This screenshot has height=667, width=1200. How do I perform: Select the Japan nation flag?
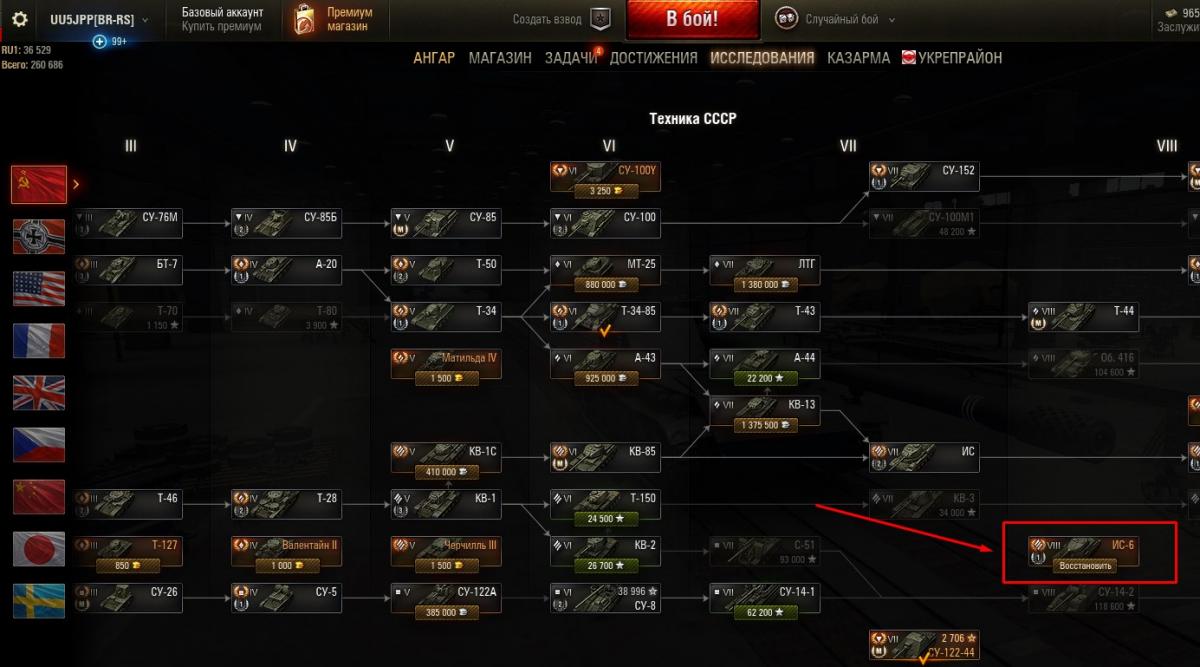click(39, 549)
